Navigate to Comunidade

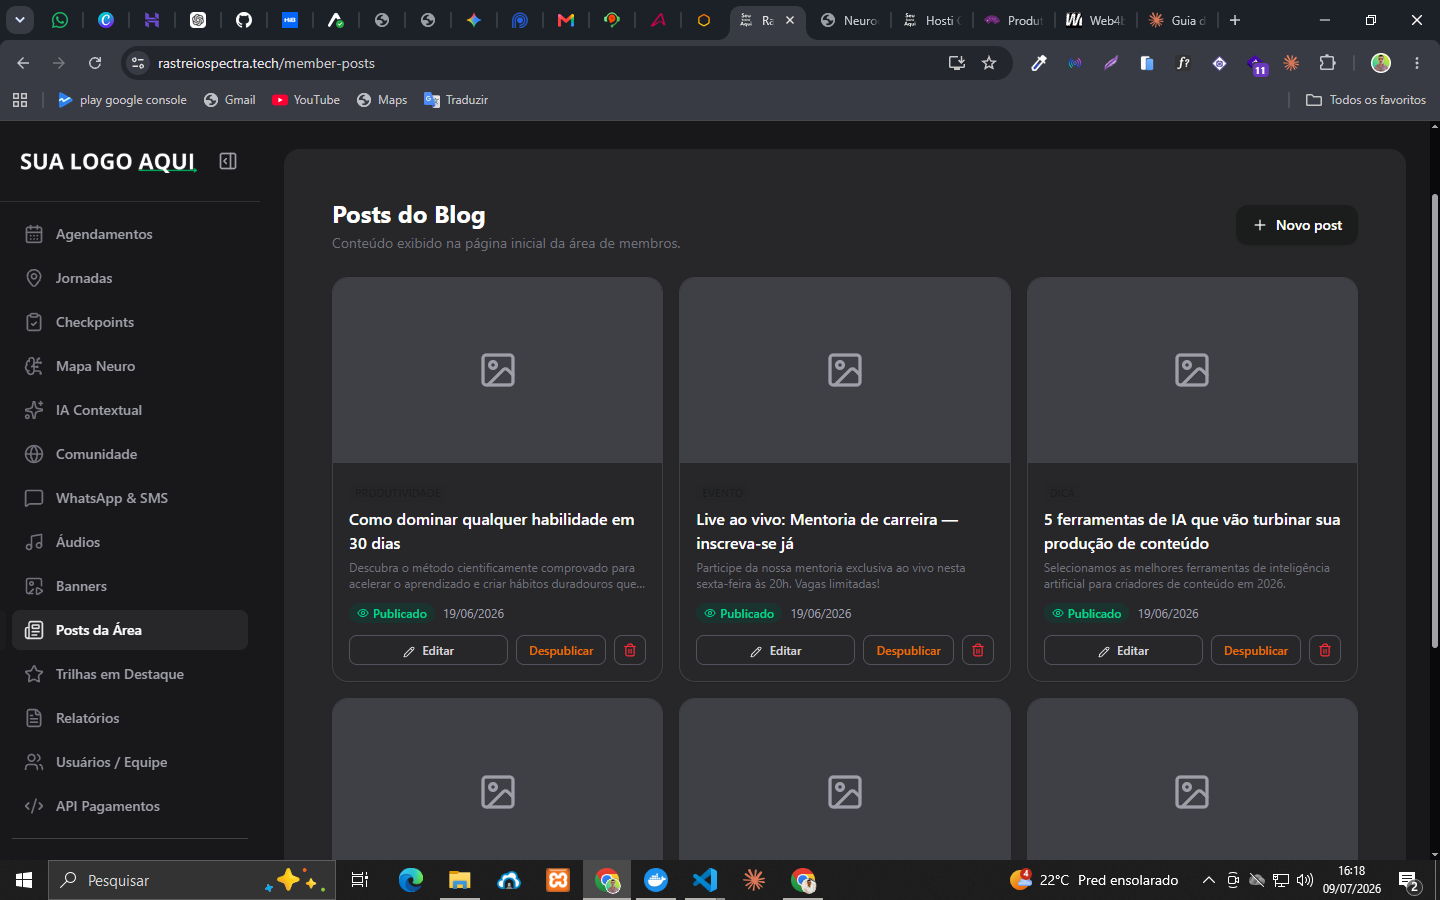[x=130, y=454]
